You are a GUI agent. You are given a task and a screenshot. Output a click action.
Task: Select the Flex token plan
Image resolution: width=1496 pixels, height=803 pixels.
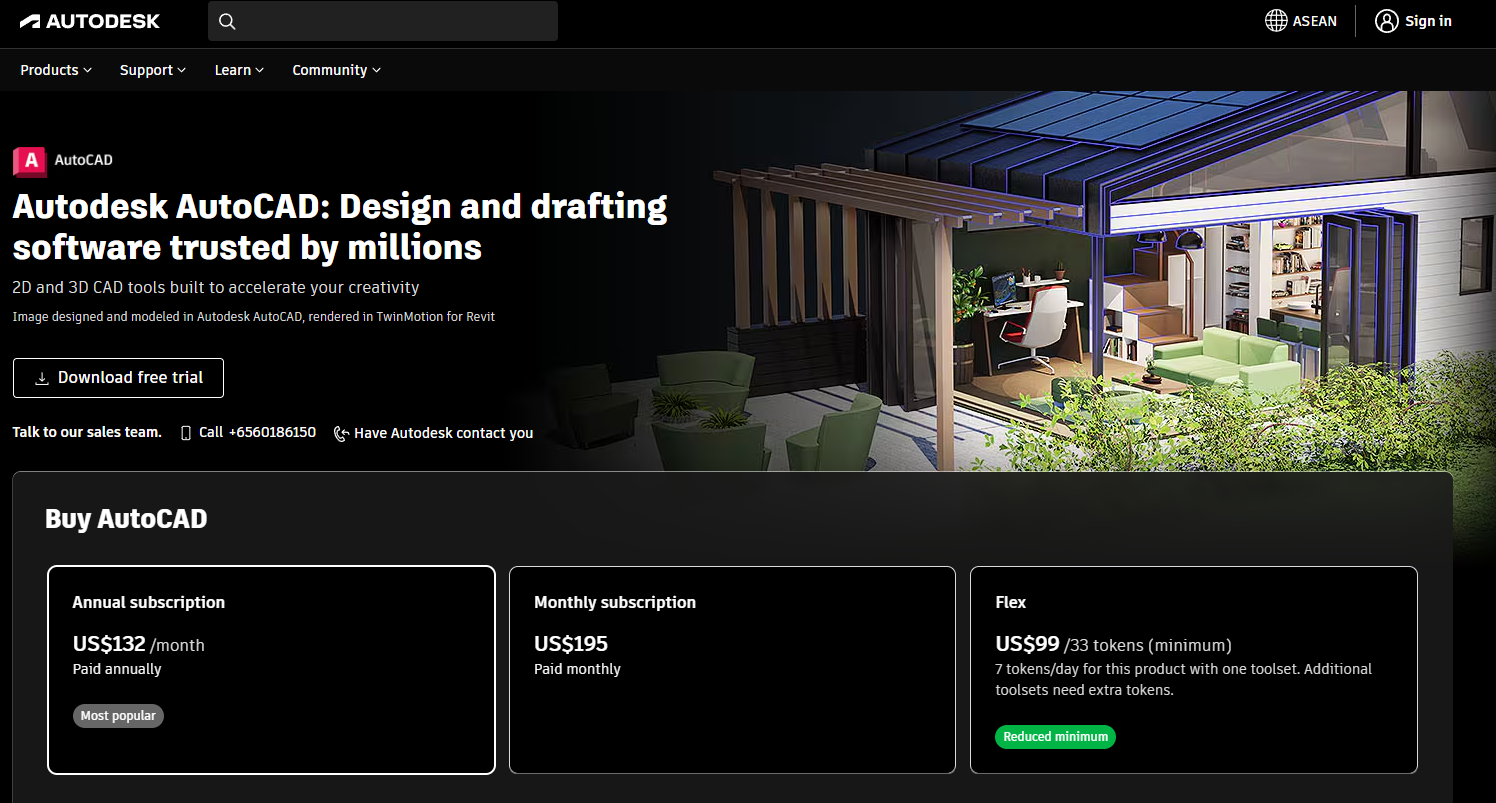(x=1194, y=670)
